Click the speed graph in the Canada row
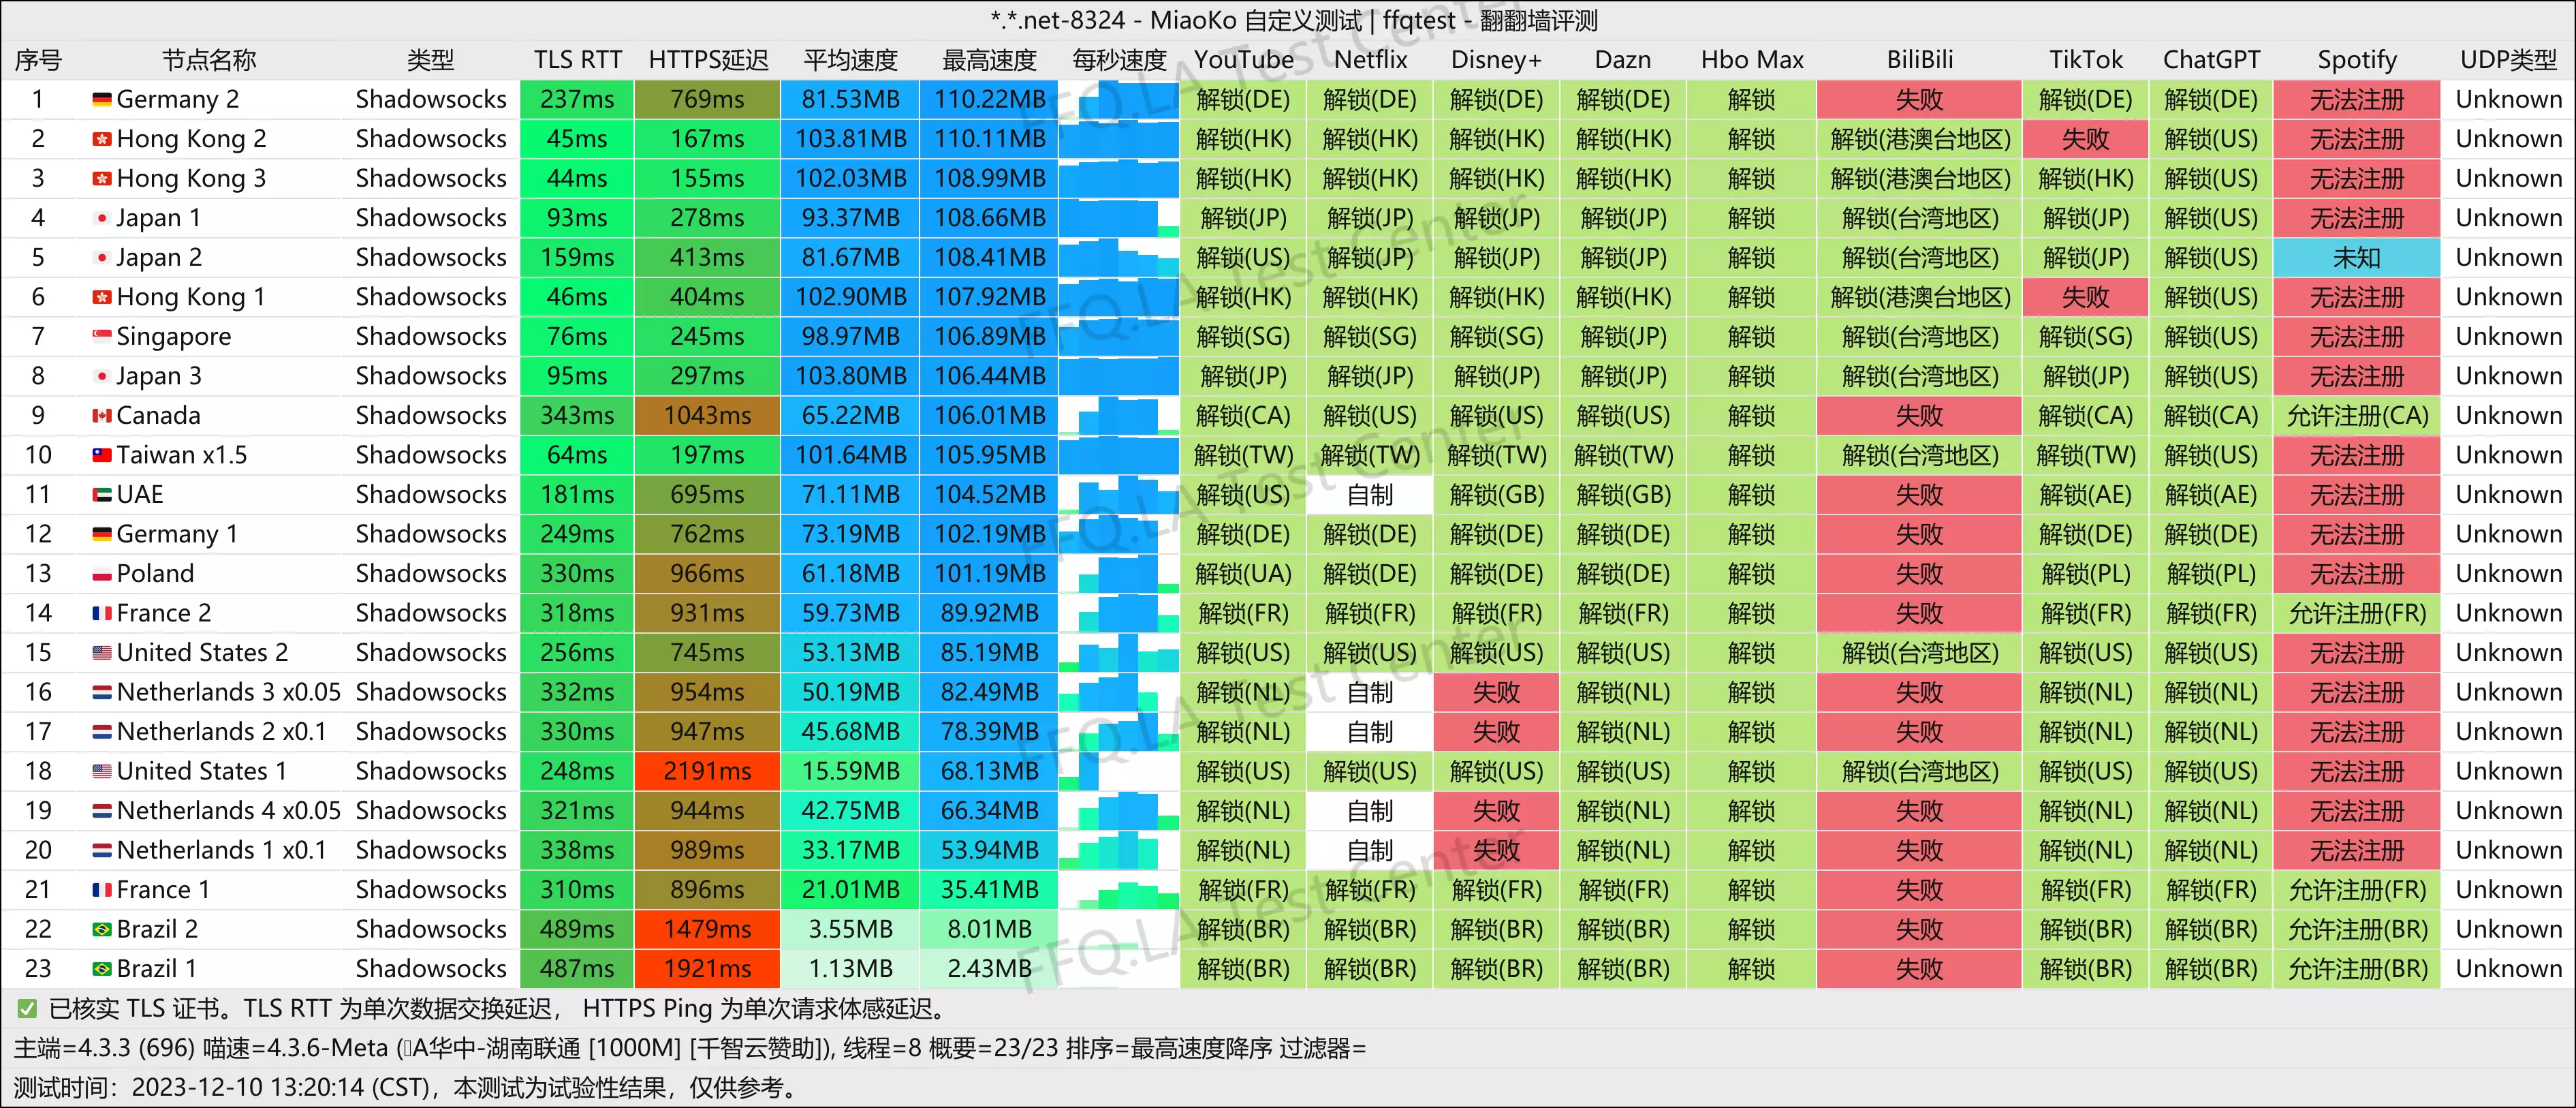Screen dimensions: 2576x1108 tap(1119, 416)
